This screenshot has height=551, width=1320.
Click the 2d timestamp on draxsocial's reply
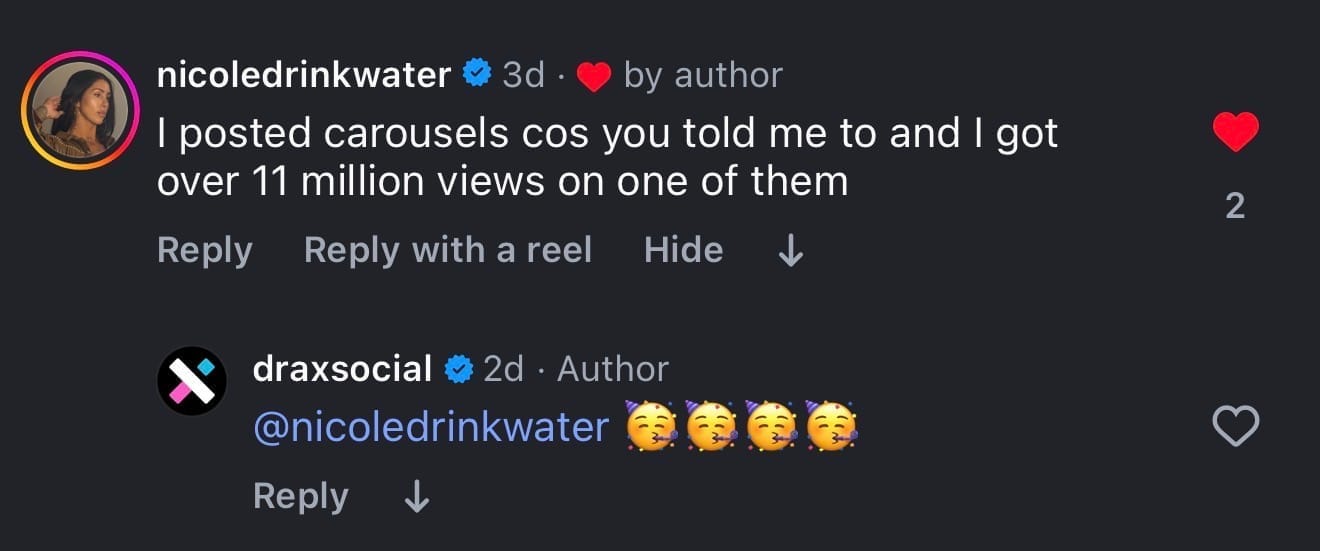[x=503, y=369]
